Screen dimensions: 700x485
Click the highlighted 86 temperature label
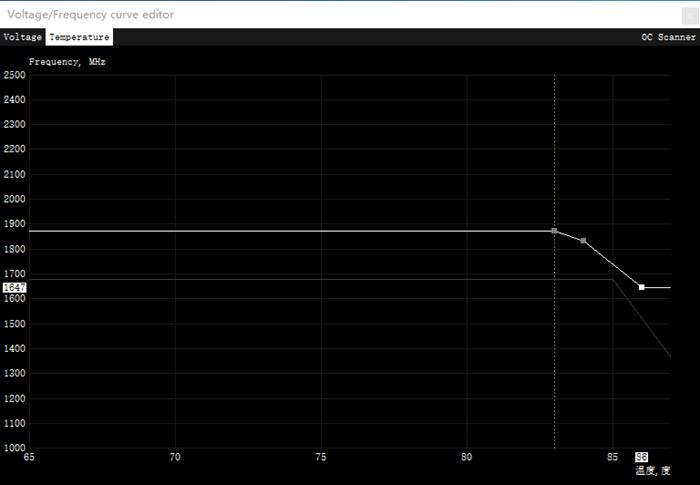[641, 457]
